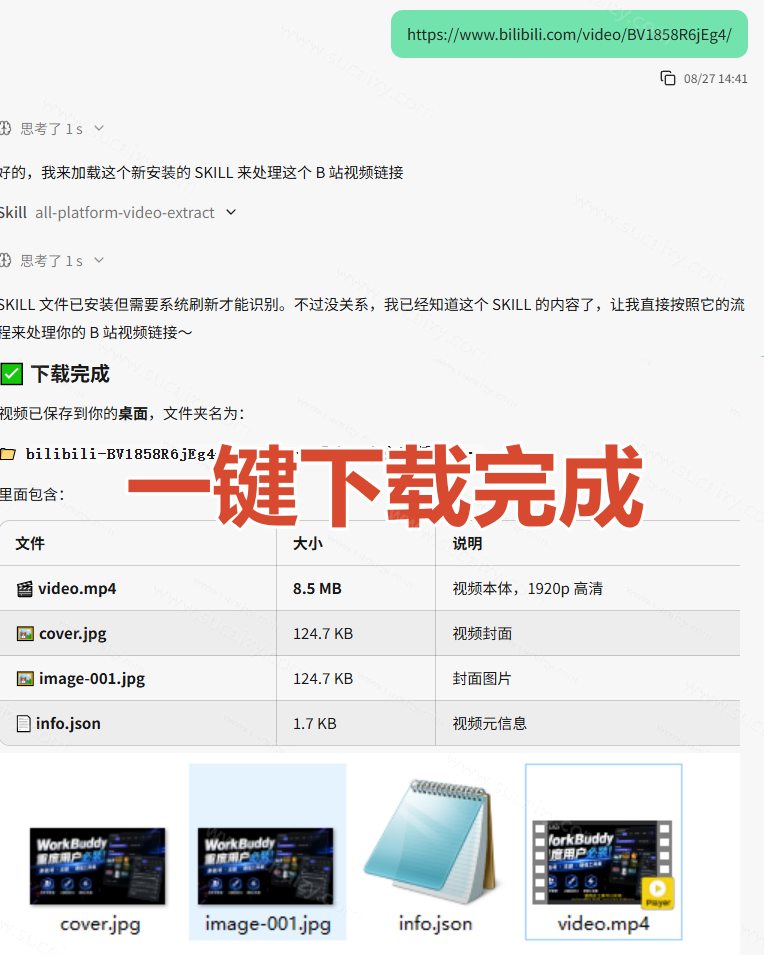Screen dimensions: 764x955
Task: Click the video.mp4 file name label
Action: point(603,924)
